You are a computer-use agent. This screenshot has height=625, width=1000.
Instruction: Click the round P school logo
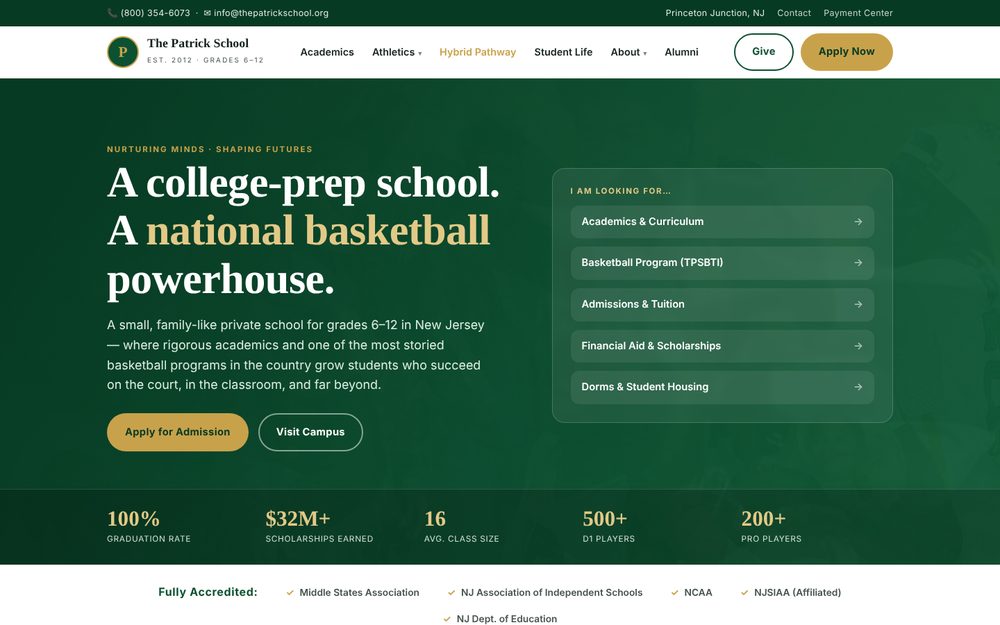tap(122, 52)
